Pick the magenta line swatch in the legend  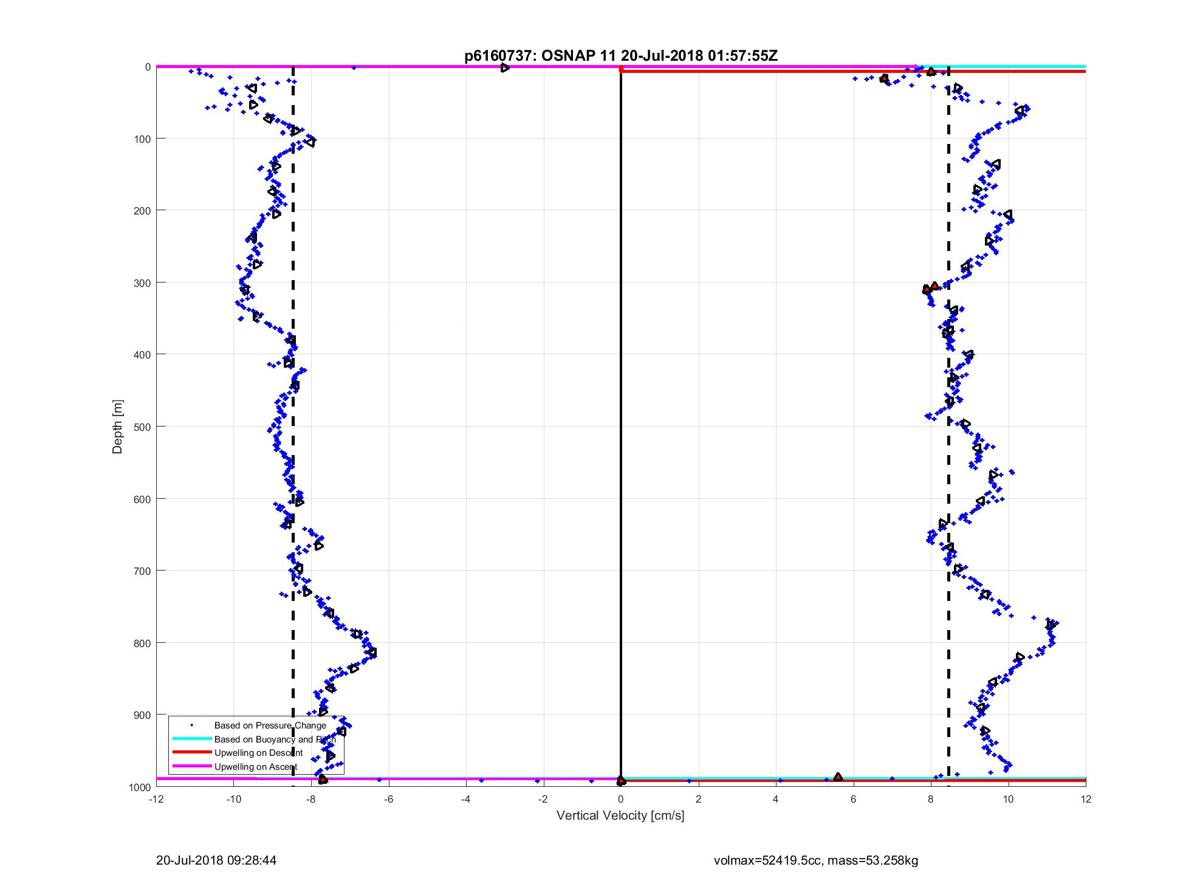click(192, 766)
